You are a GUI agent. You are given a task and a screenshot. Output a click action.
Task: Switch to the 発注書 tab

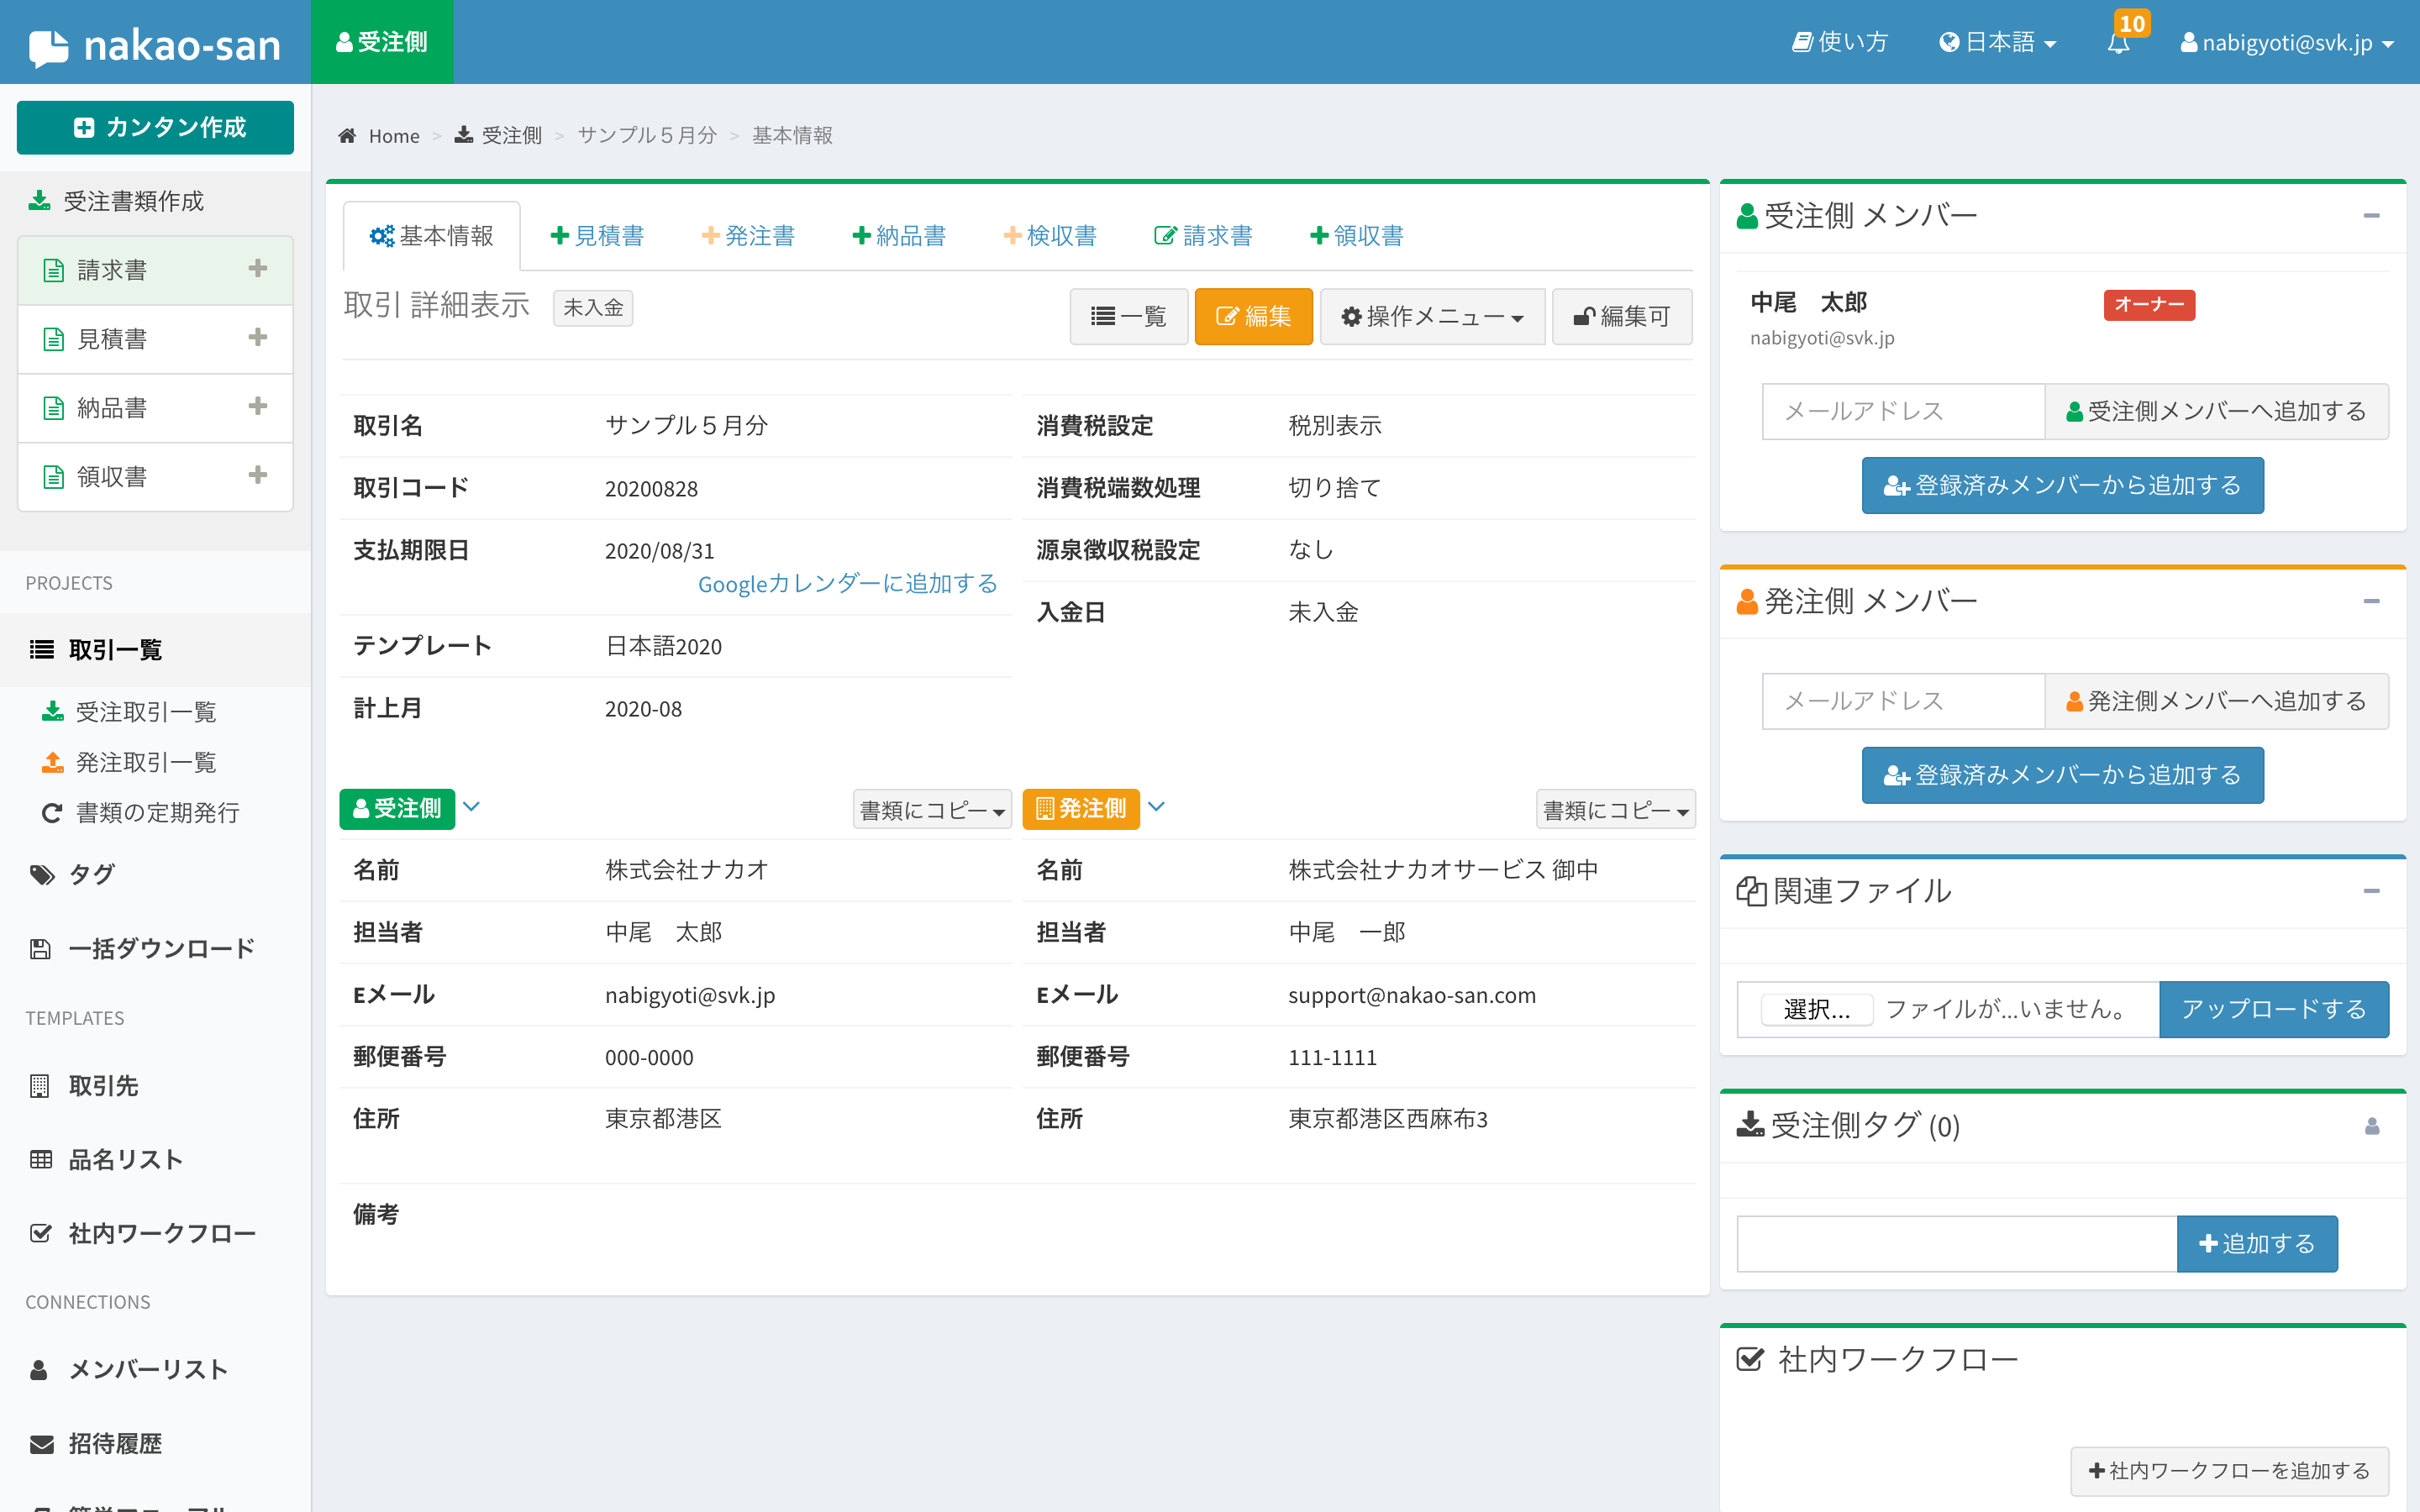pos(748,236)
